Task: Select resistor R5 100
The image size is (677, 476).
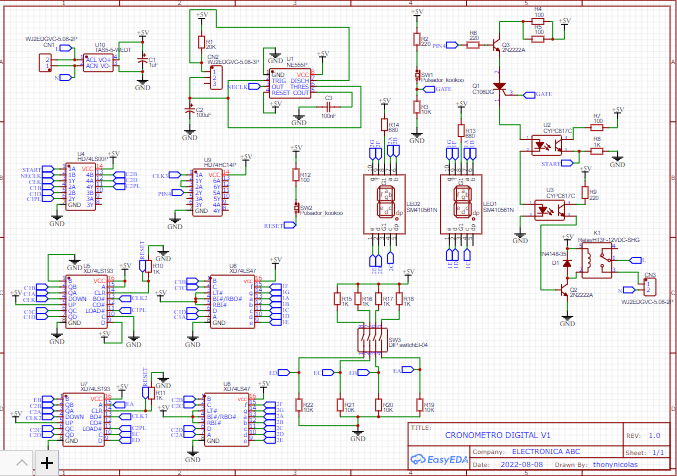Action: (538, 39)
